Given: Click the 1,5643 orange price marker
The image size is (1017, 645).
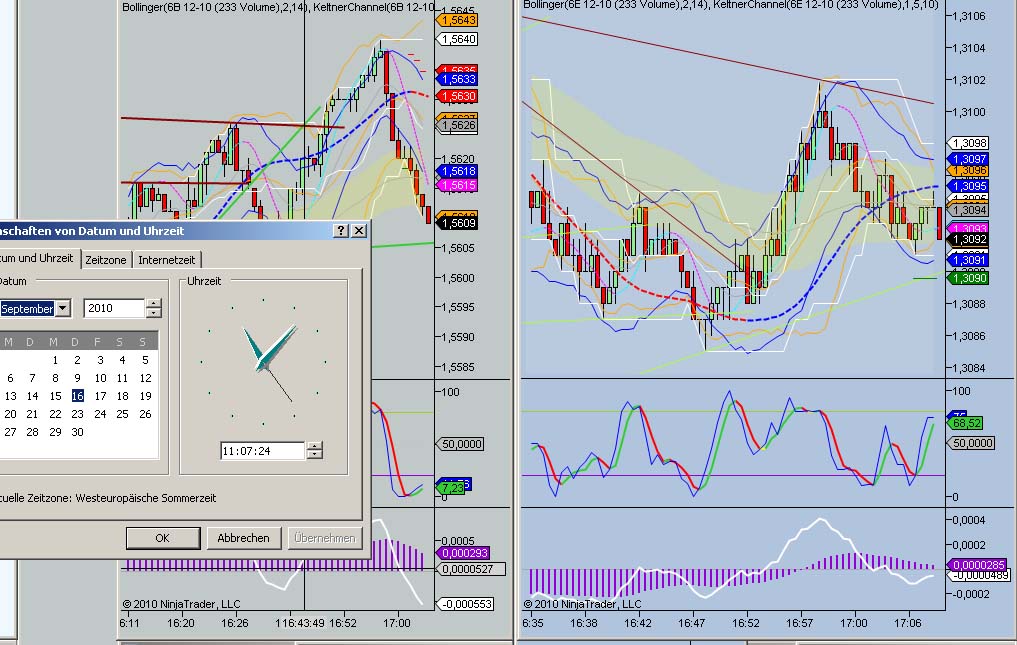Looking at the screenshot, I should pyautogui.click(x=458, y=20).
